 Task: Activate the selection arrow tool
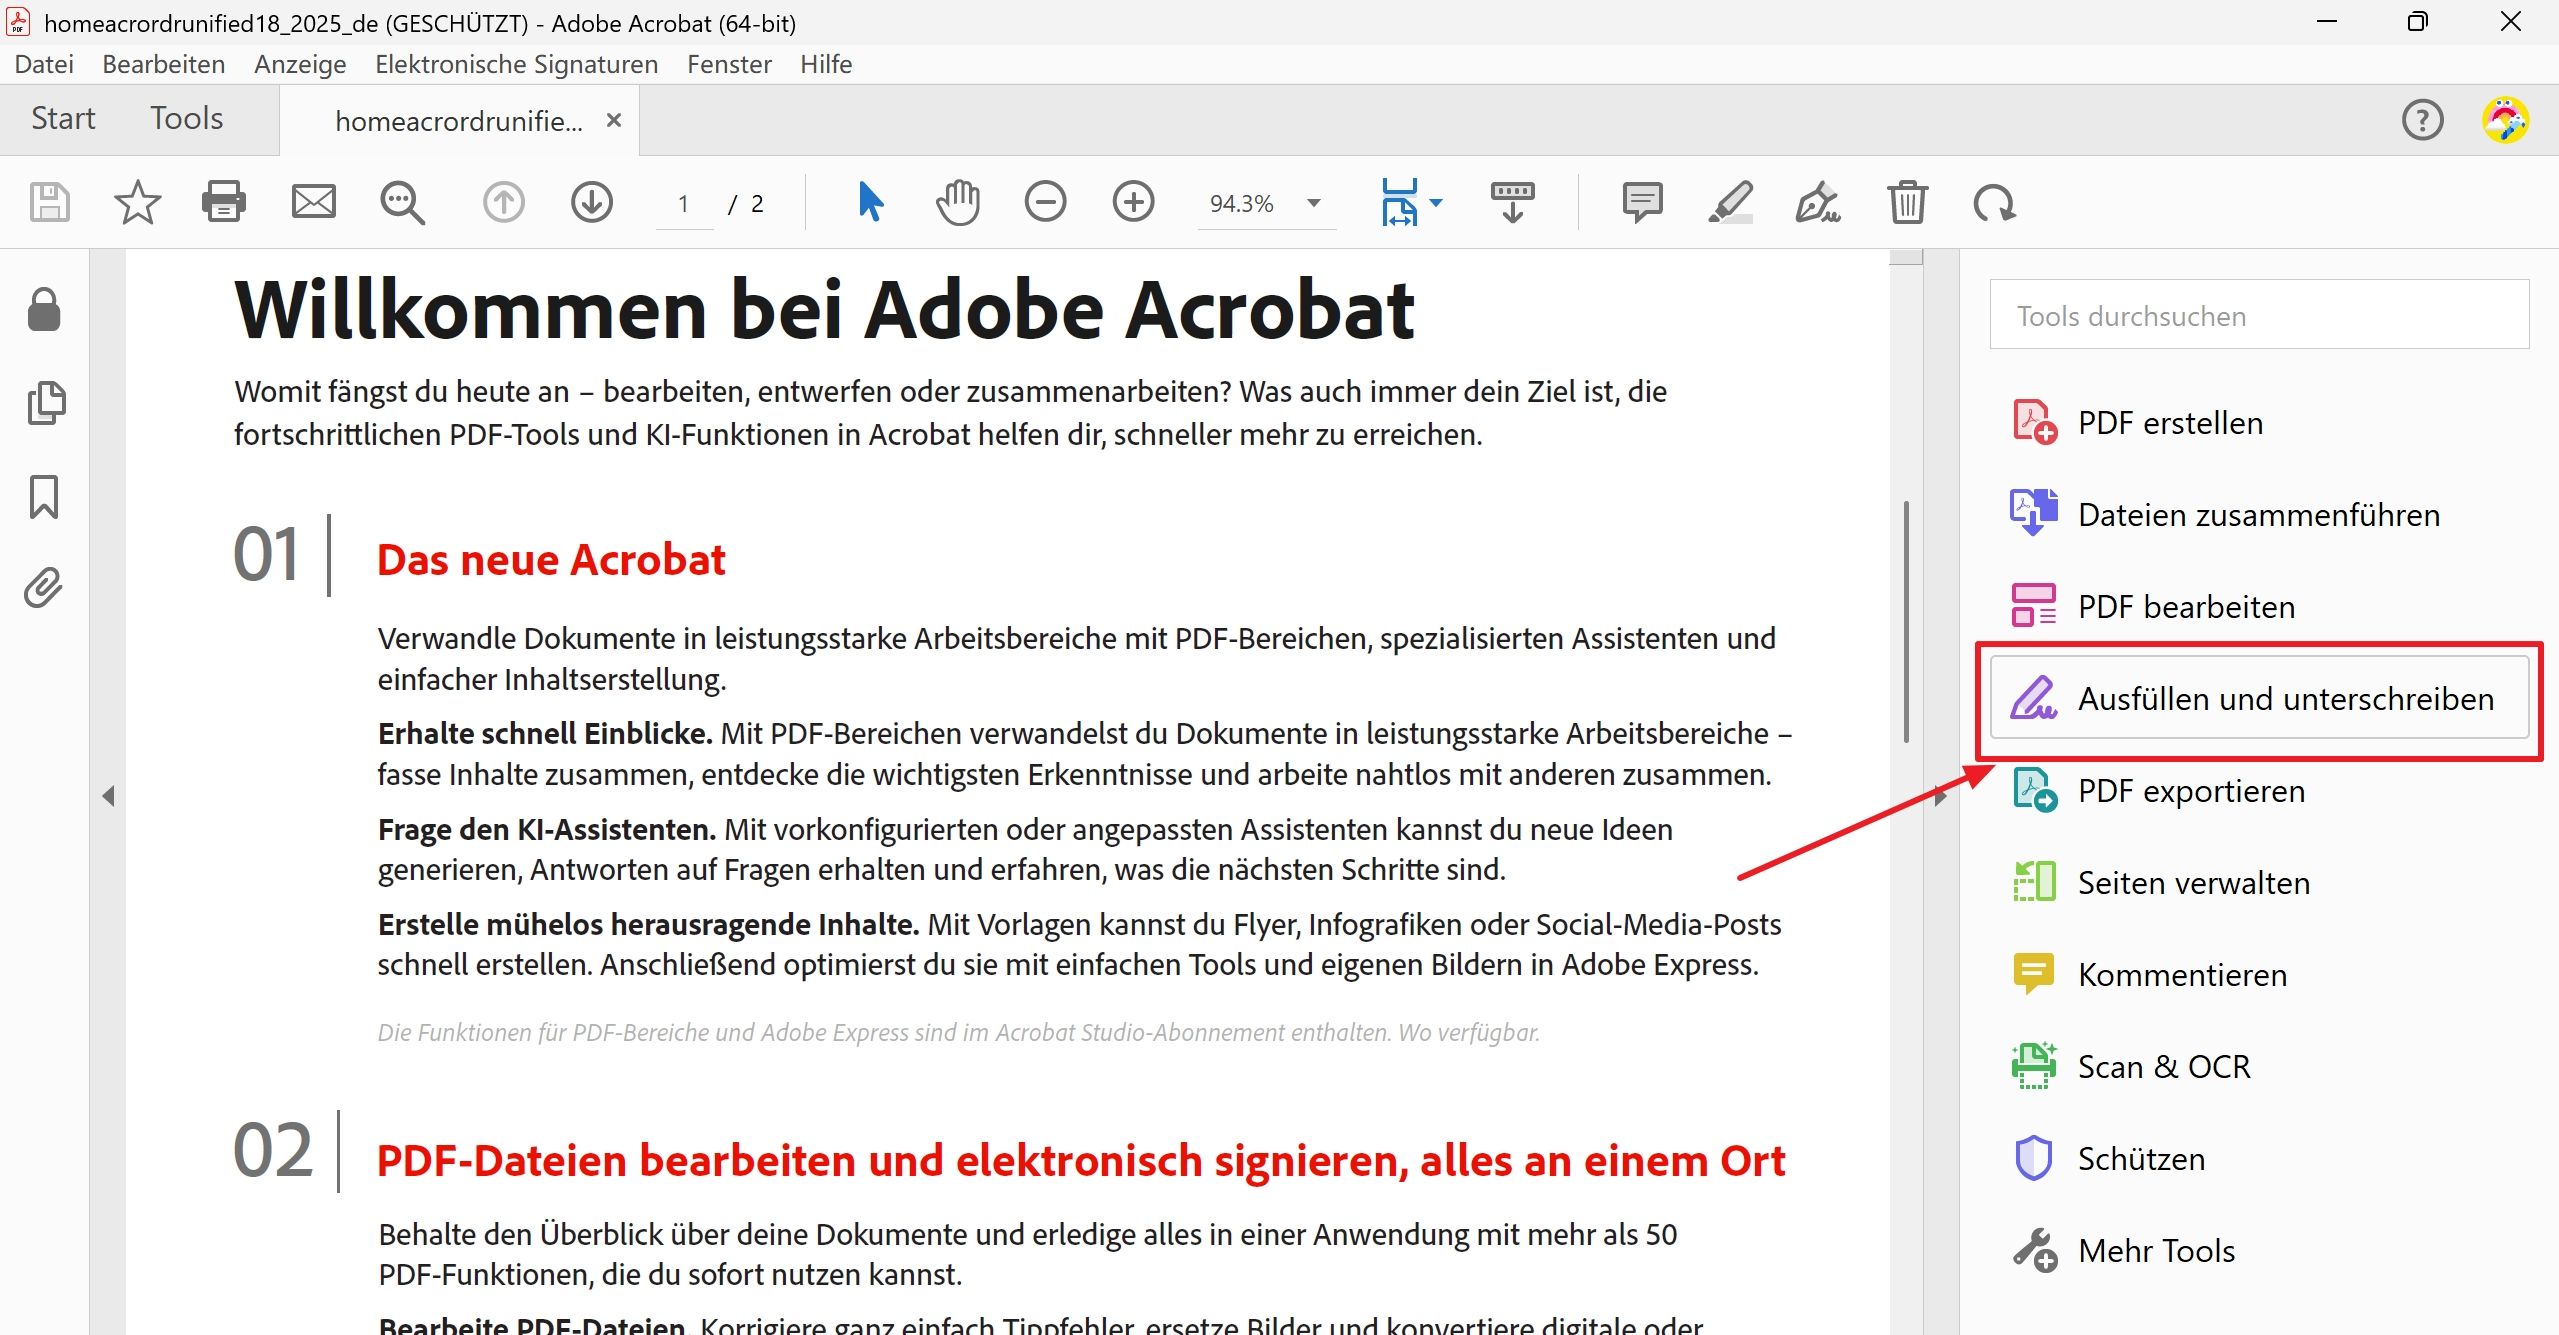pos(870,202)
